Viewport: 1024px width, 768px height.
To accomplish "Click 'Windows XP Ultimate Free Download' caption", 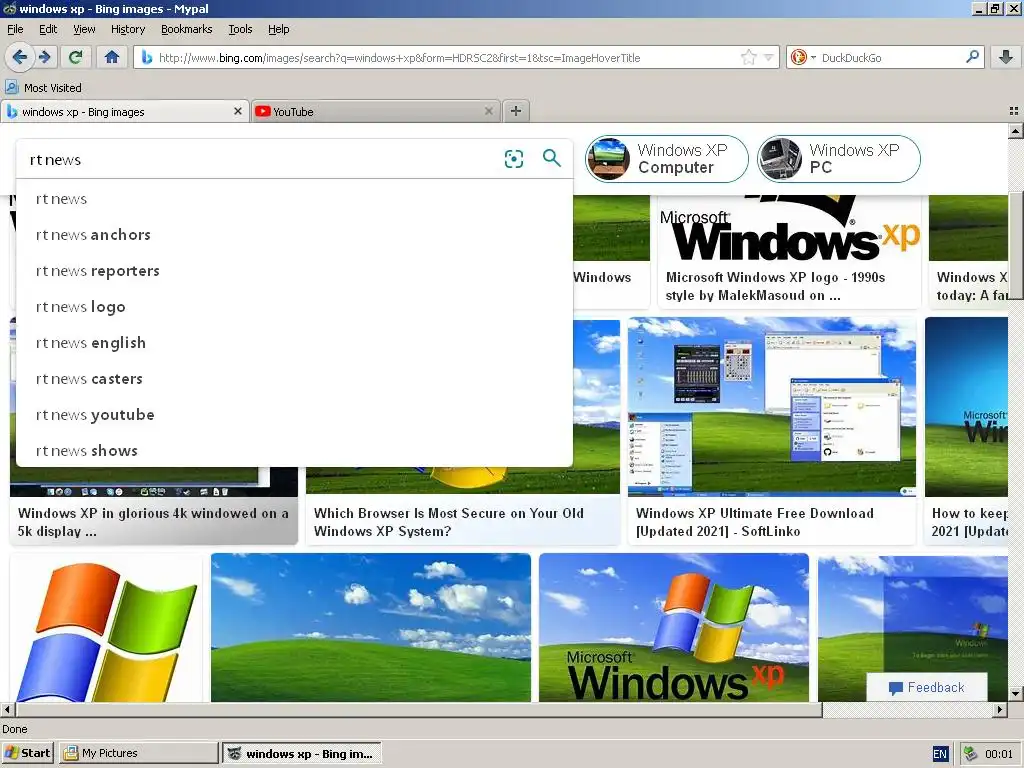I will 755,522.
